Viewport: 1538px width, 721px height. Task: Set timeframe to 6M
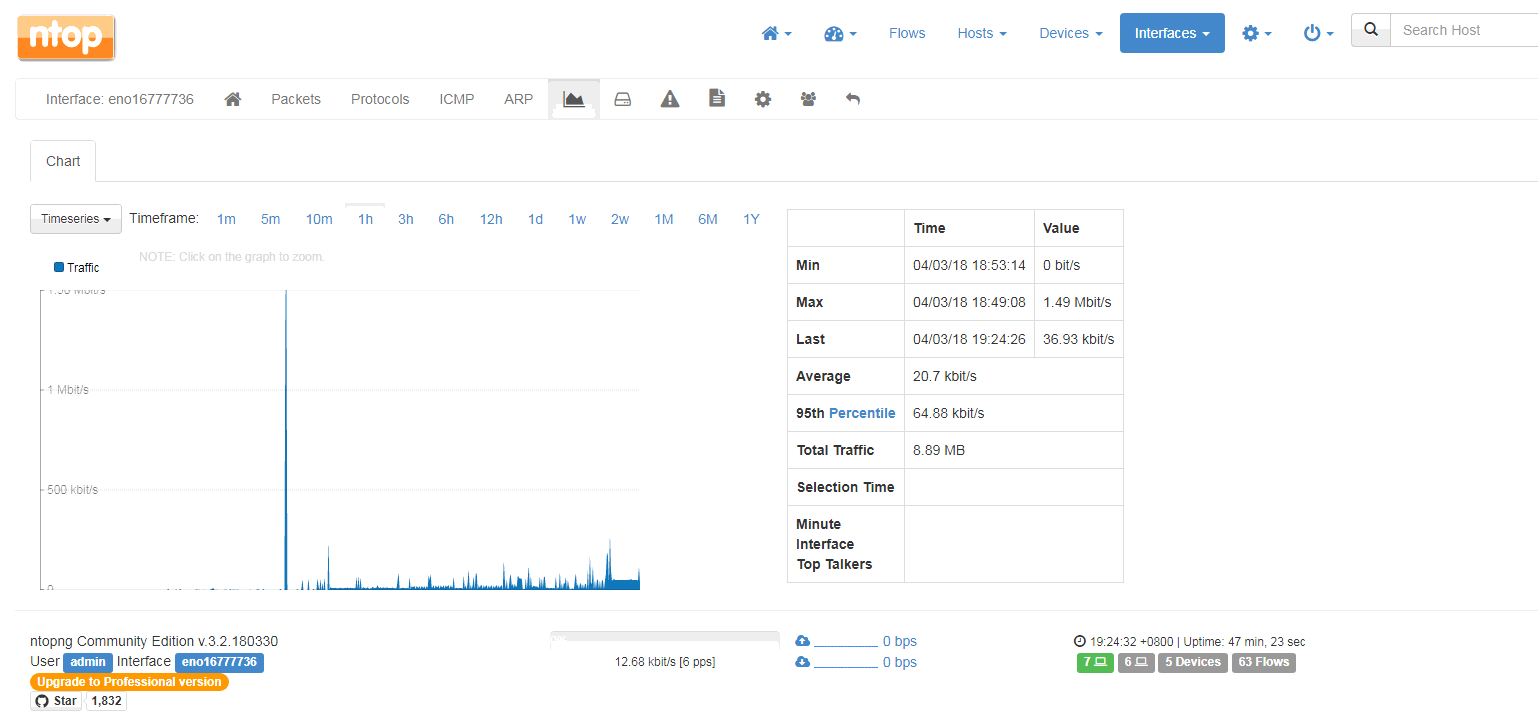pos(708,219)
